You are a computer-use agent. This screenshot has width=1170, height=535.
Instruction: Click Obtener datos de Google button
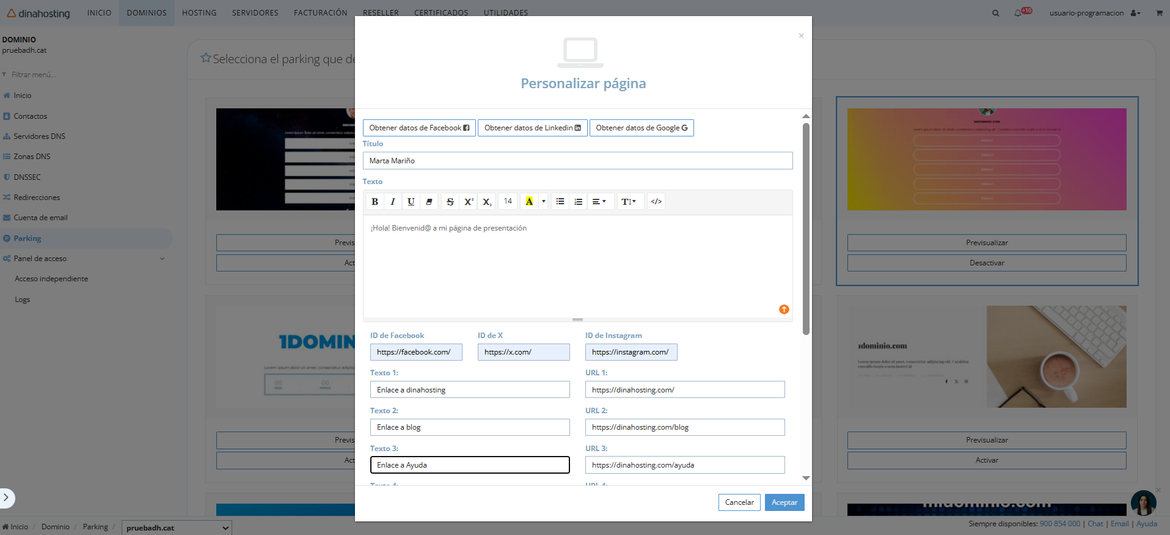click(642, 128)
